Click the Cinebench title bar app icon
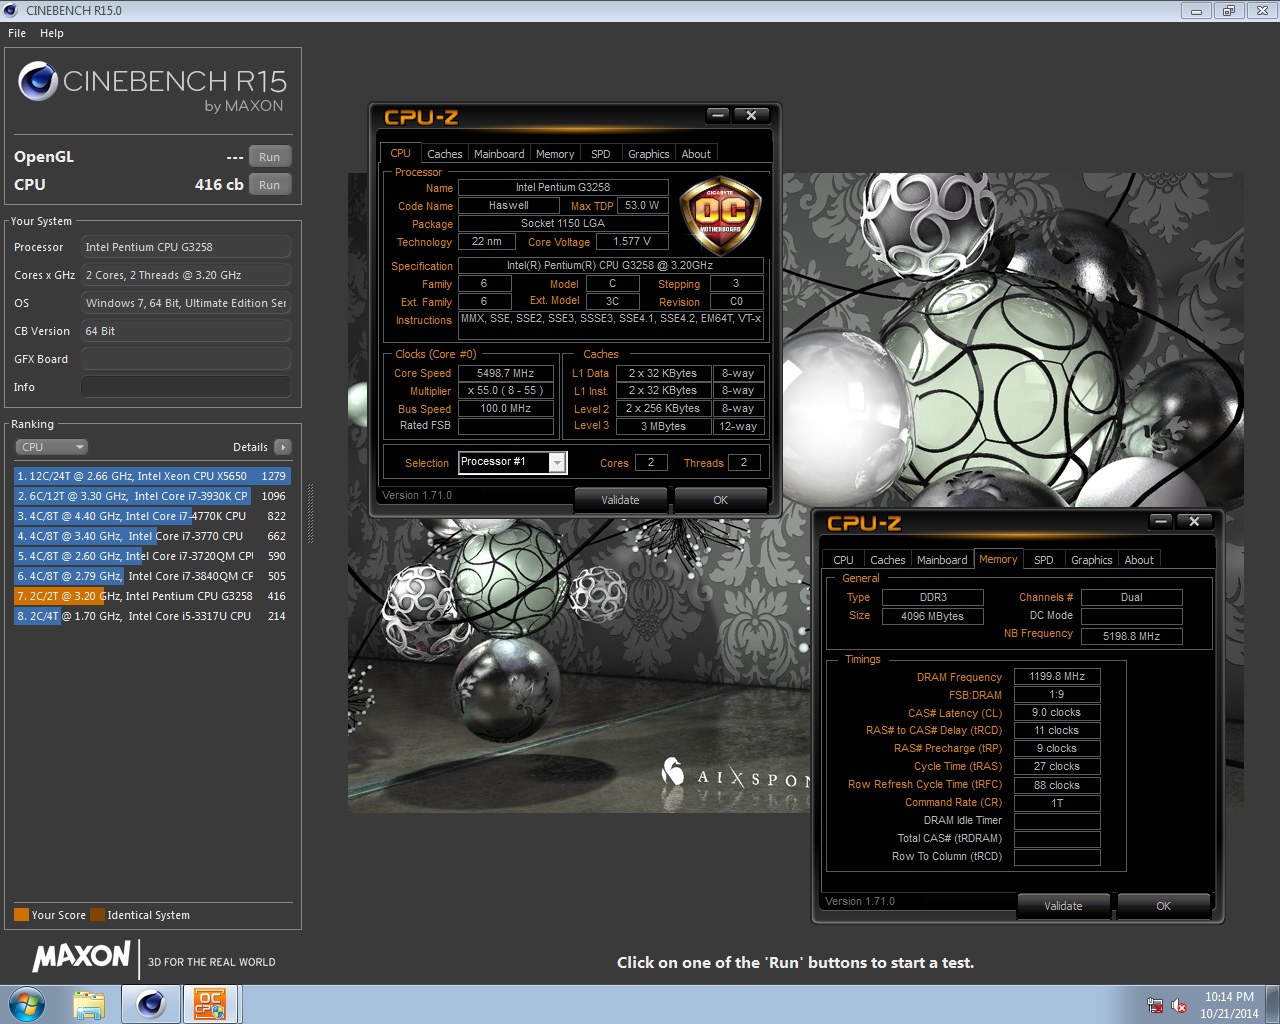This screenshot has height=1024, width=1280. point(11,10)
